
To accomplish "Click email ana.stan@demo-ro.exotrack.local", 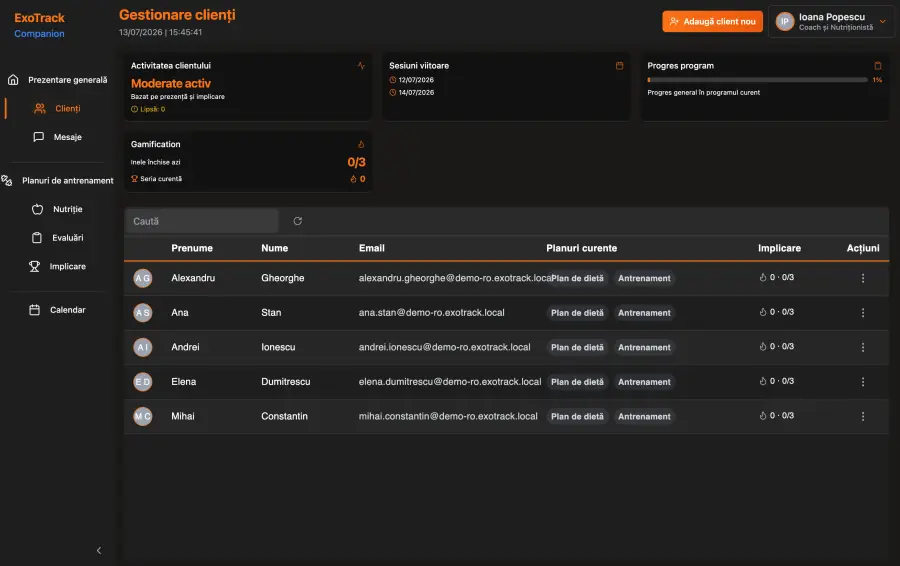I will point(432,313).
